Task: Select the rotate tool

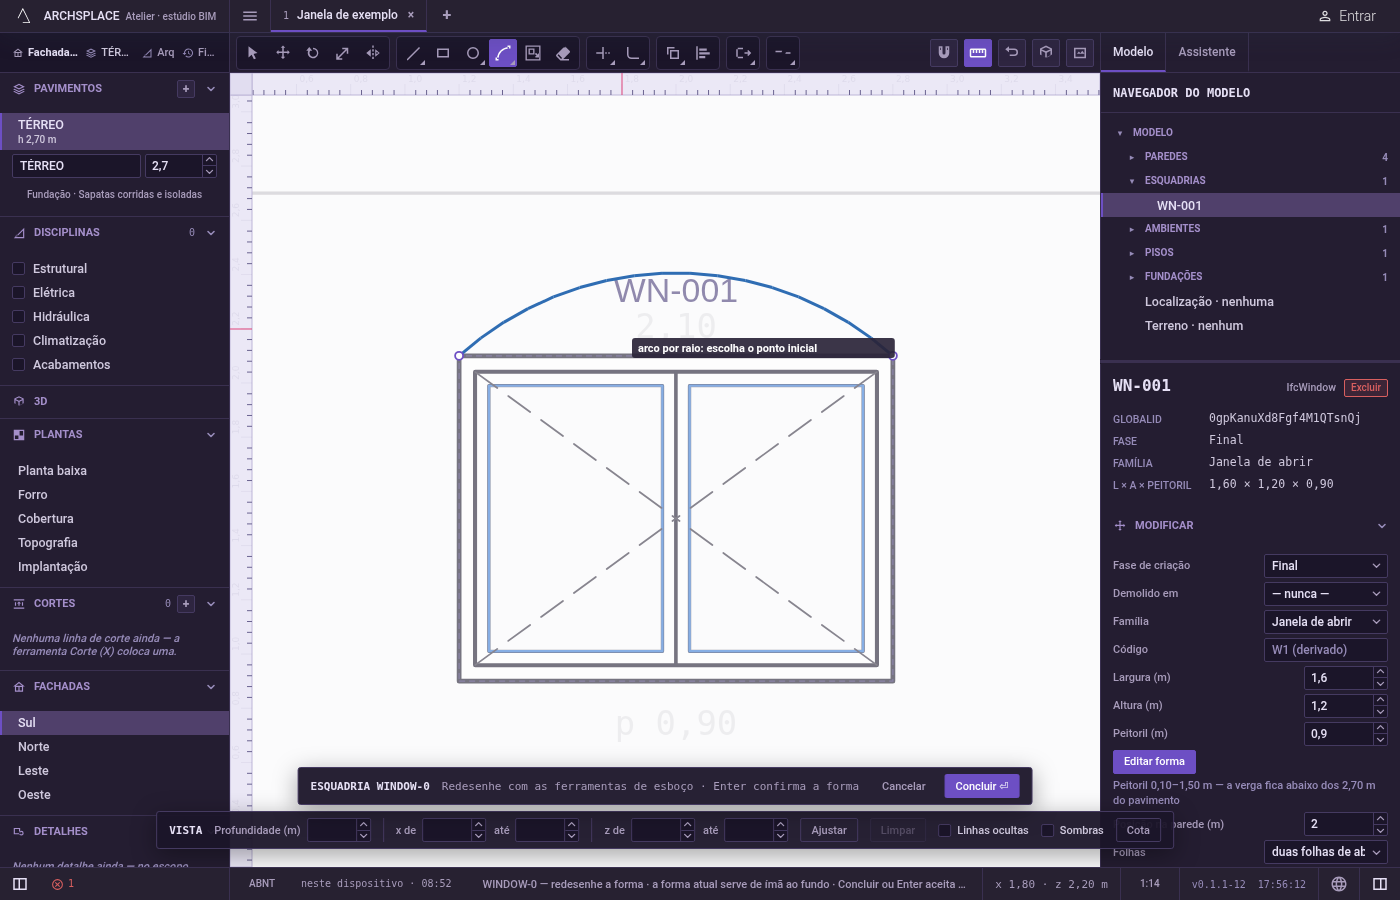Action: tap(313, 53)
